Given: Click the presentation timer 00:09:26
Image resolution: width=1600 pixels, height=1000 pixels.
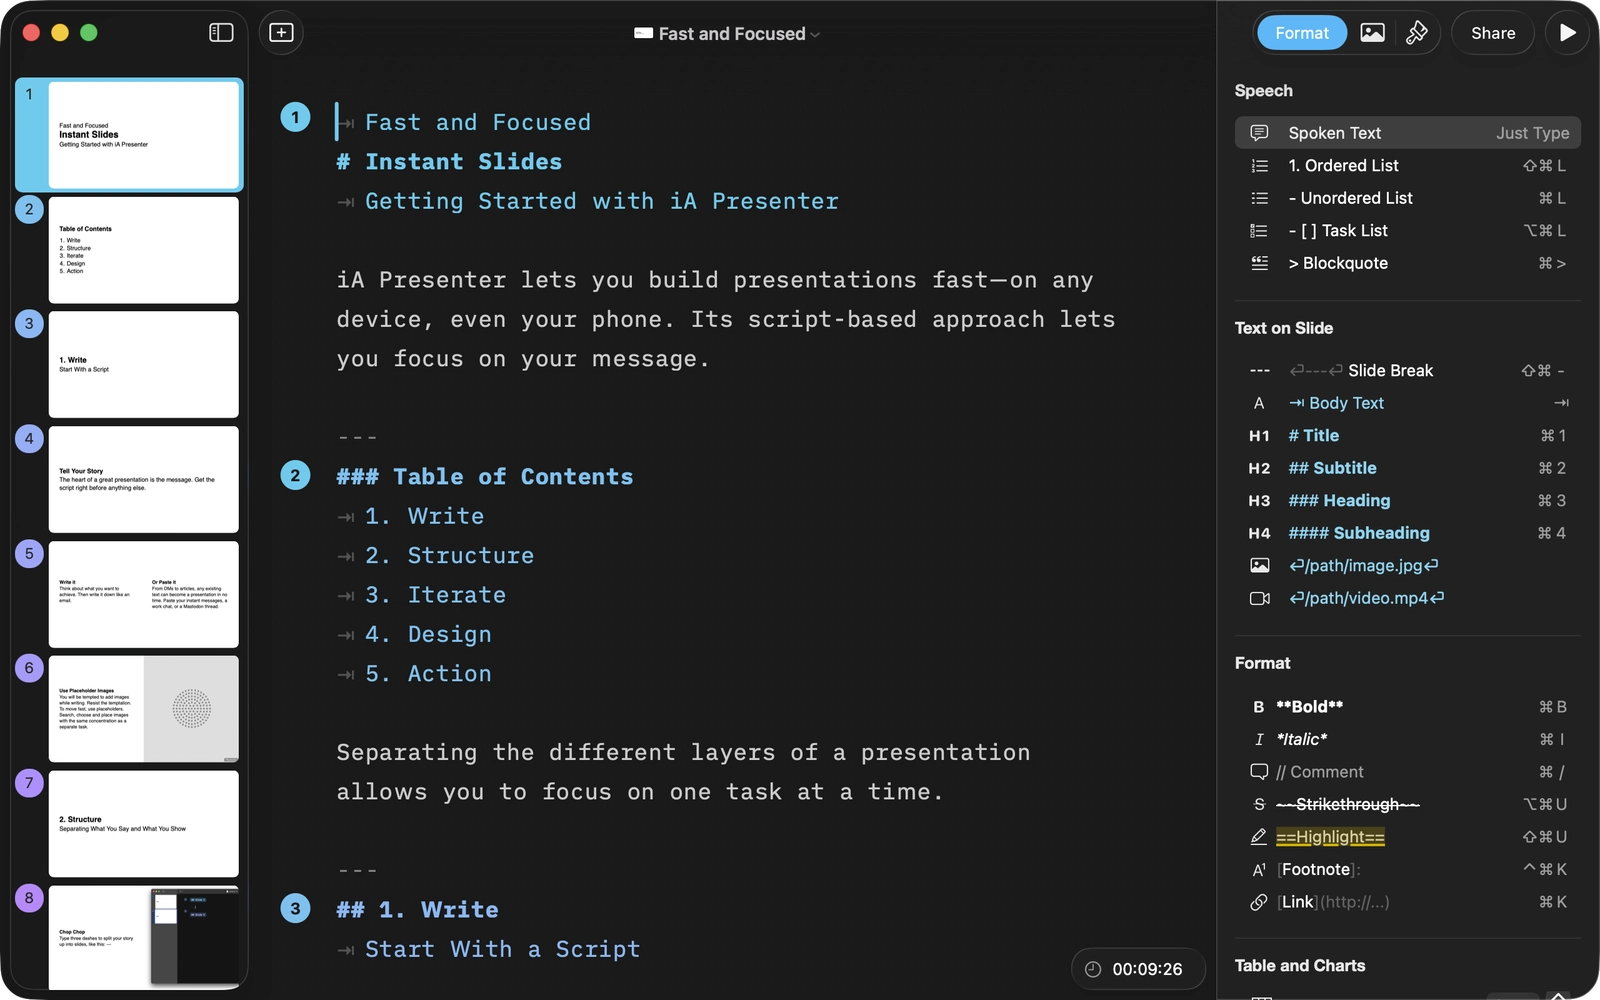Looking at the screenshot, I should tap(1138, 969).
